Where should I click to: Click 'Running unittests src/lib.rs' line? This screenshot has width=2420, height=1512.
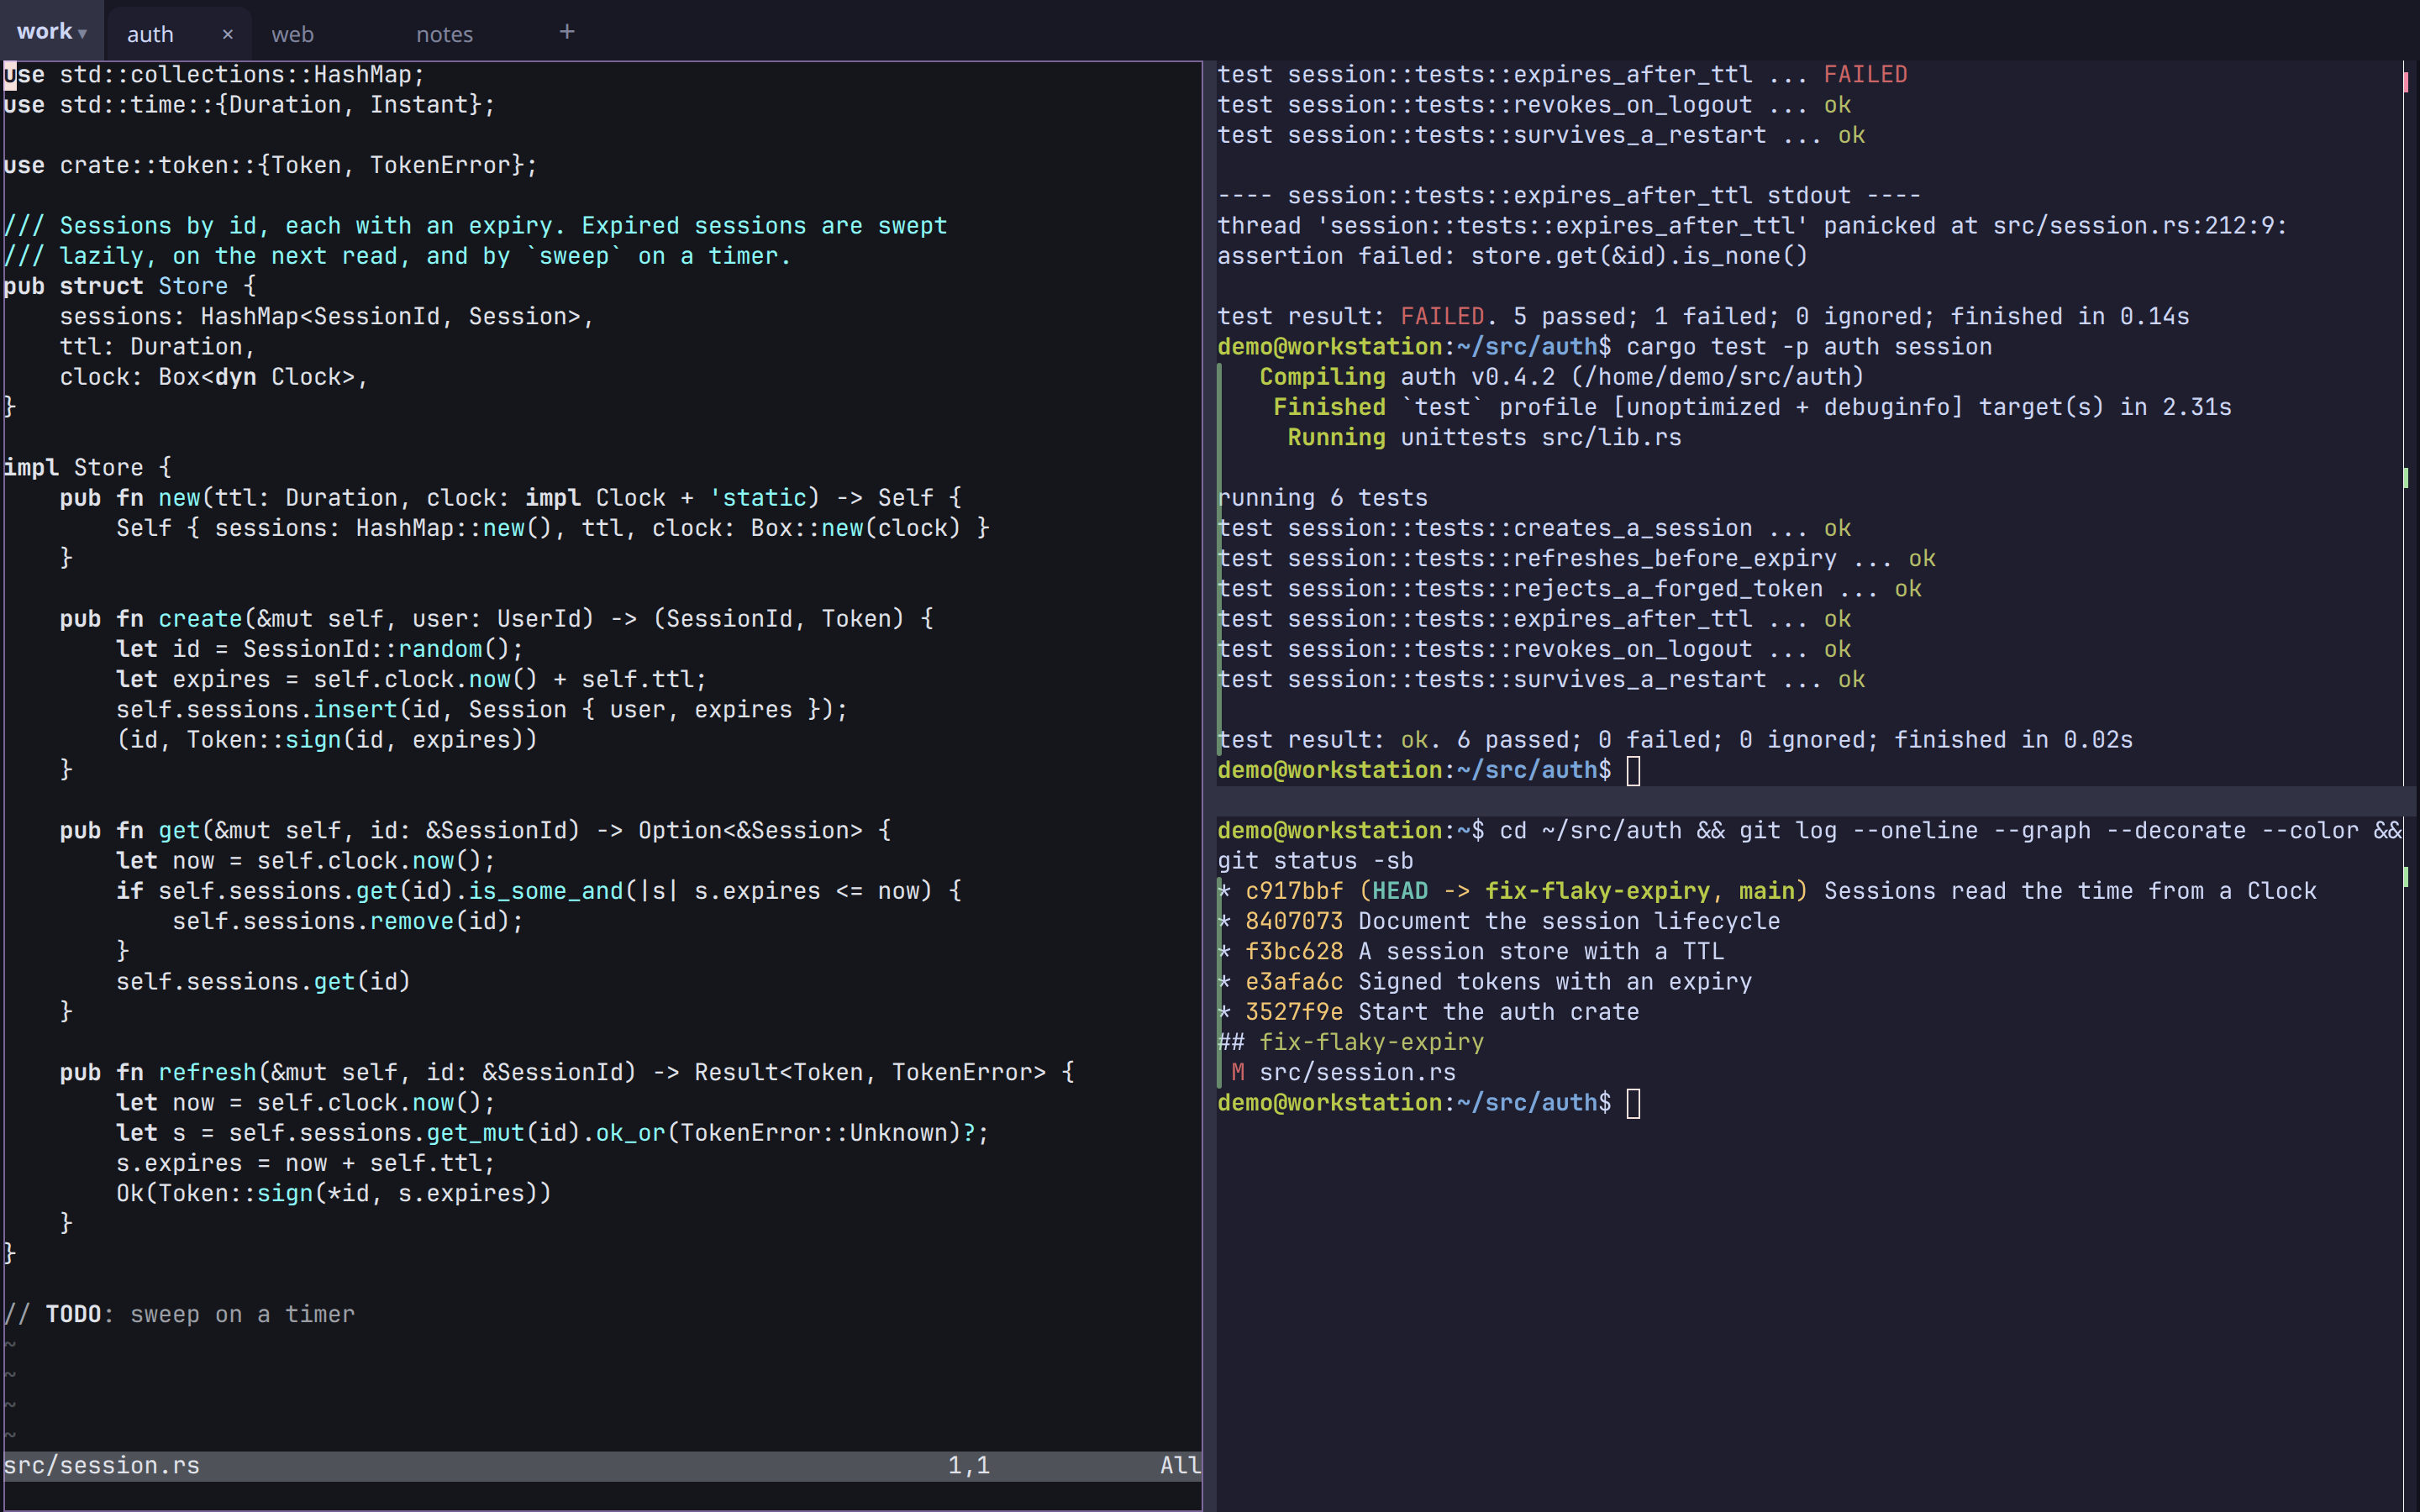(1484, 438)
